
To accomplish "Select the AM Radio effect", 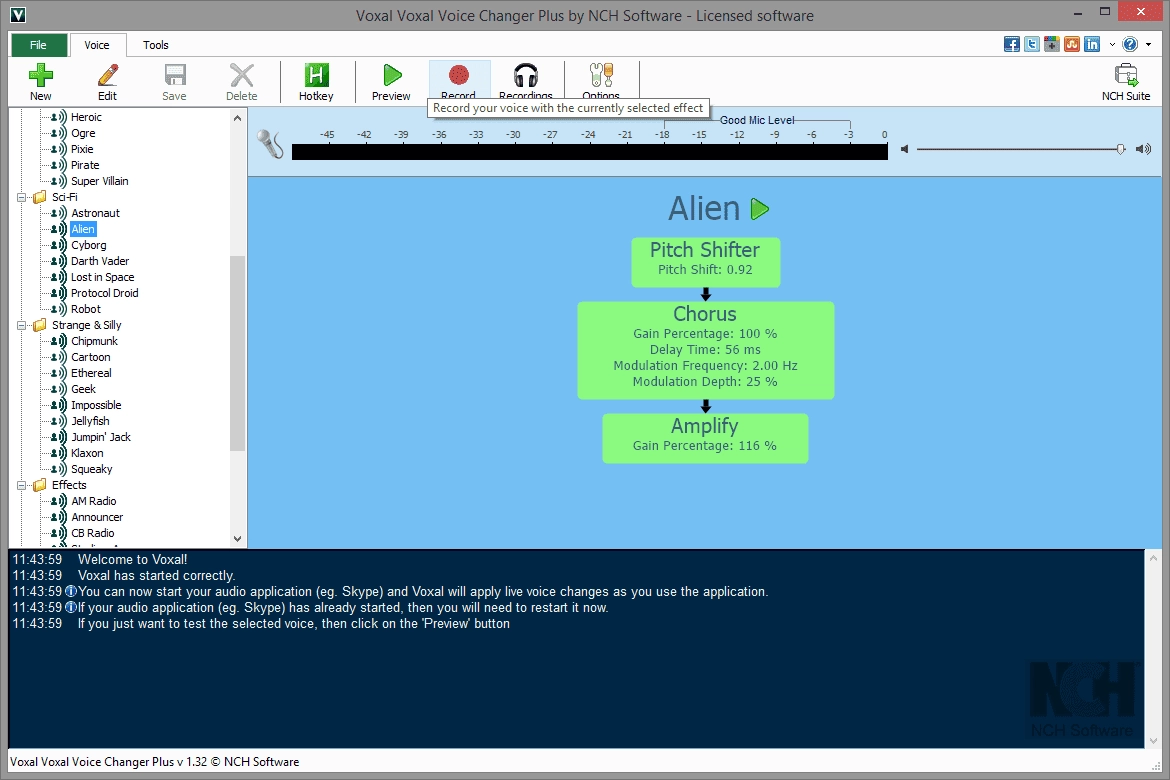I will (x=94, y=502).
